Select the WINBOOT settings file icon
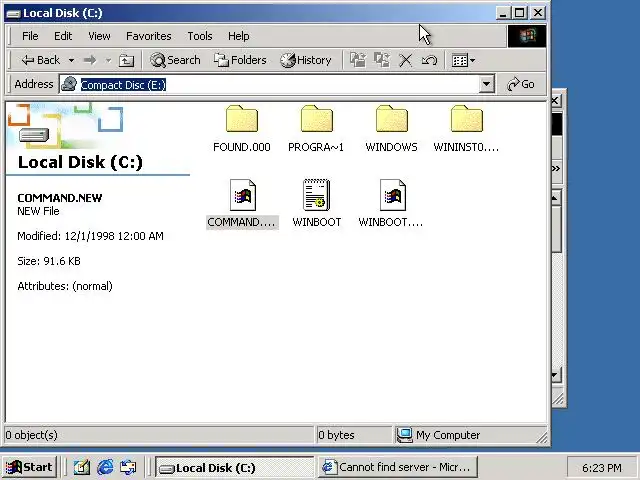640x480 pixels. point(316,195)
